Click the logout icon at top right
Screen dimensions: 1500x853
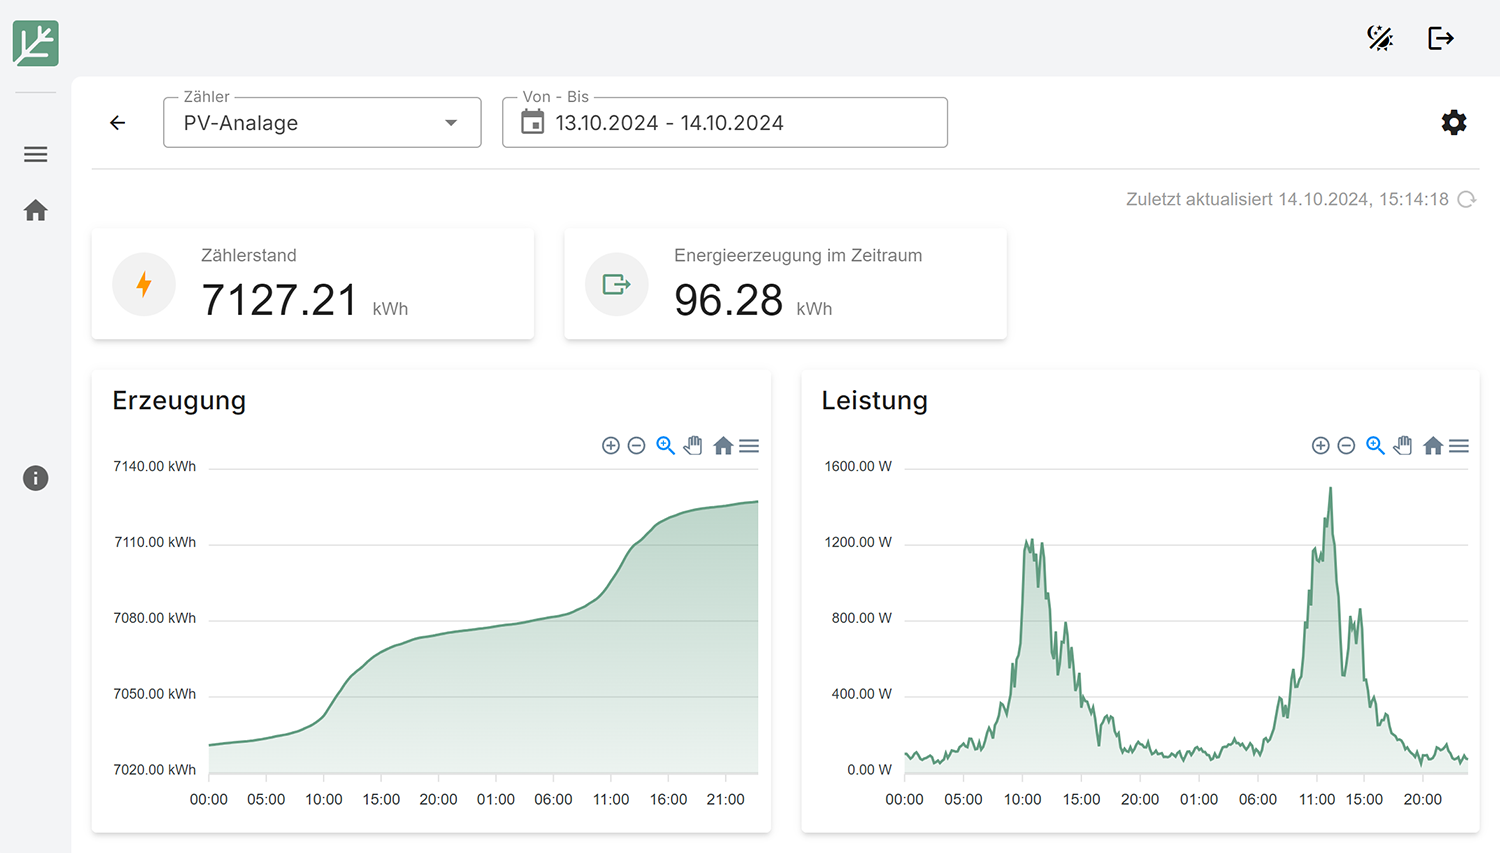coord(1440,38)
